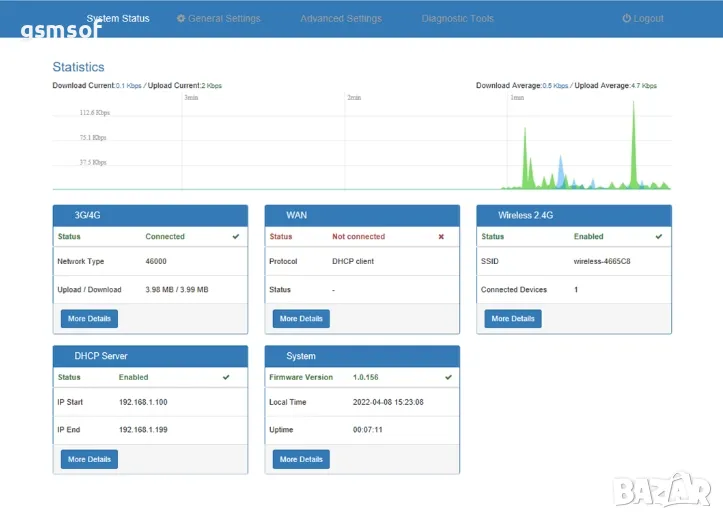This screenshot has height=519, width=723.
Task: Click the WAN Not connected red X icon
Action: tap(441, 237)
